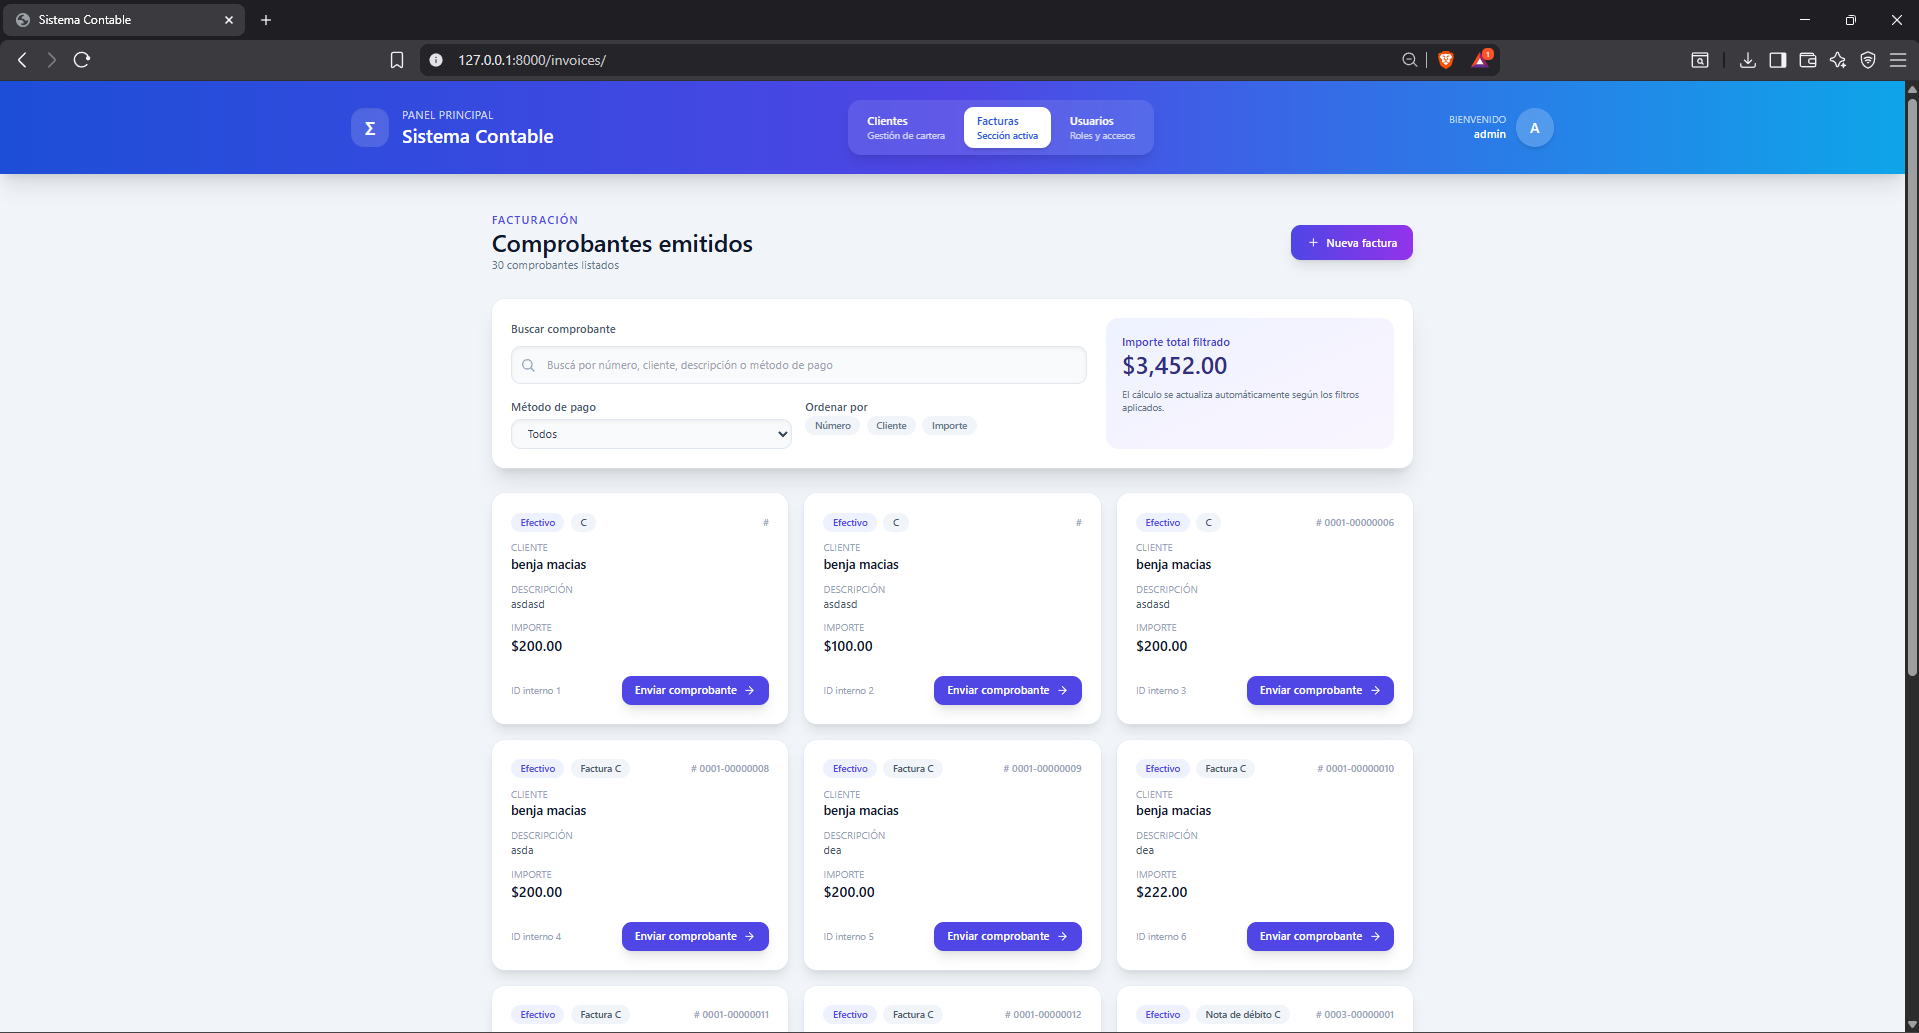Toggle the browser sidebar panel icon
1919x1033 pixels.
pos(1777,60)
